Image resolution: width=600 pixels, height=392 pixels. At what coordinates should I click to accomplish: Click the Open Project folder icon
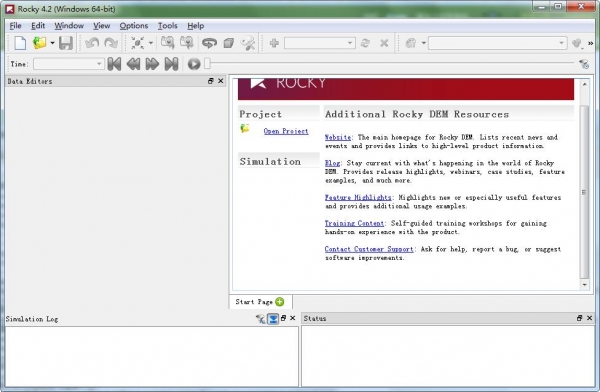tap(39, 43)
